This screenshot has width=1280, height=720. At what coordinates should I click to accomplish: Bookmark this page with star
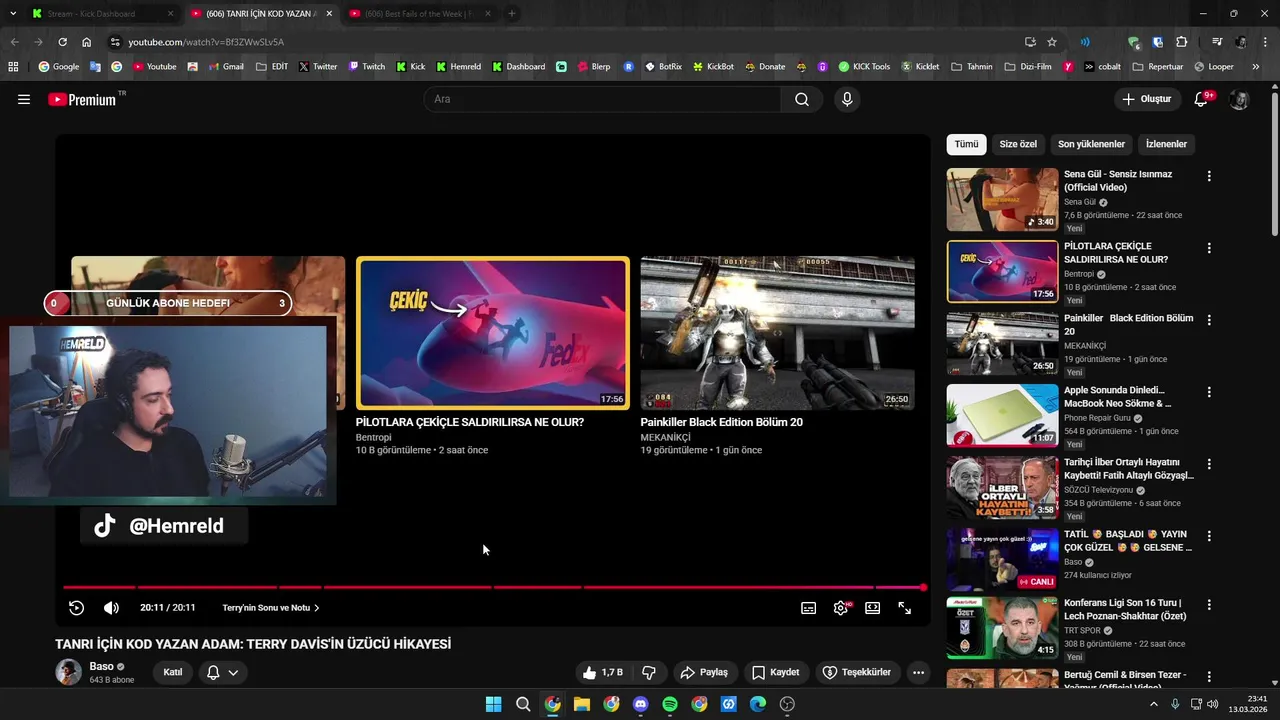[x=1052, y=42]
